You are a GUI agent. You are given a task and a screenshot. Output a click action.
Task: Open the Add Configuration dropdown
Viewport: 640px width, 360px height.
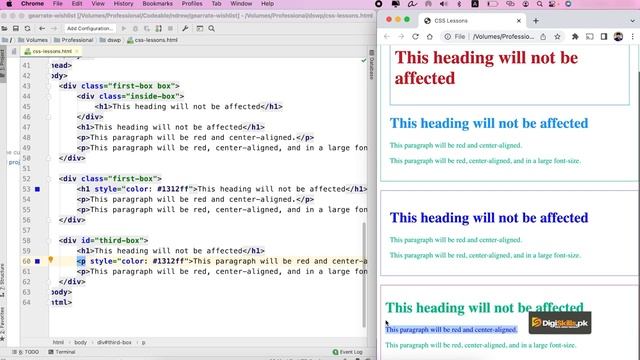click(90, 29)
